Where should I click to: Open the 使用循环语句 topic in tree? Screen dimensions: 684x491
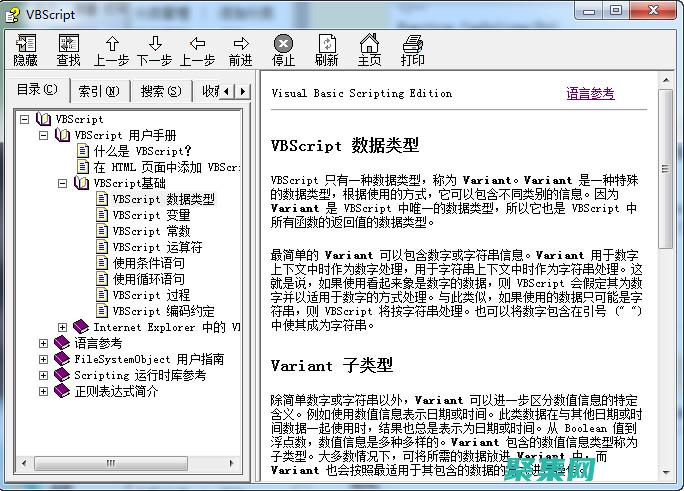[x=148, y=279]
